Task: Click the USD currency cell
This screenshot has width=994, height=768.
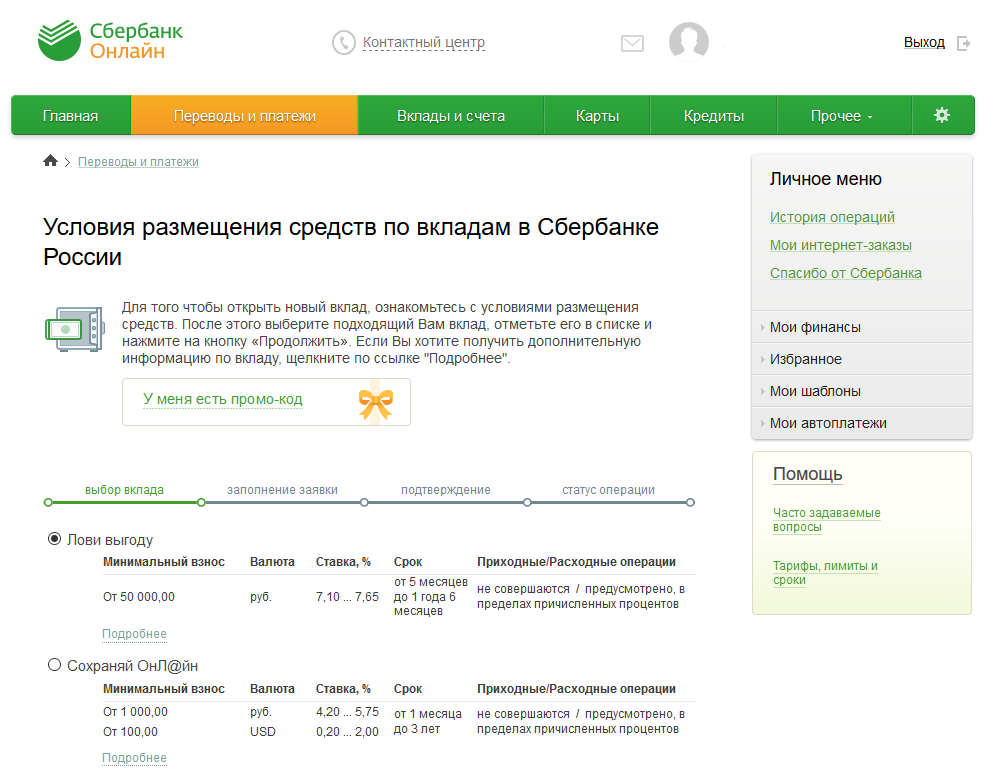Action: tap(262, 731)
